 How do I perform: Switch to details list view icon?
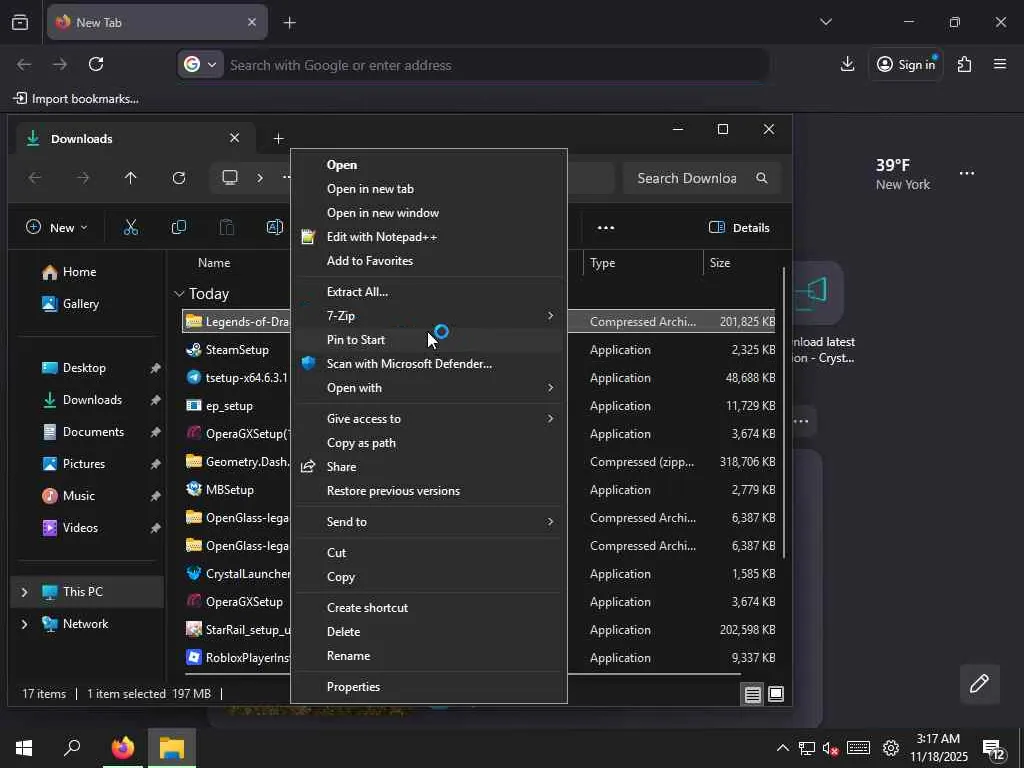(x=753, y=694)
